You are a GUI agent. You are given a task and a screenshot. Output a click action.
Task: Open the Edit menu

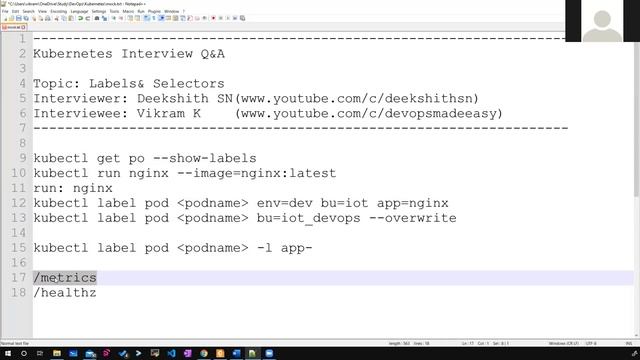16,11
